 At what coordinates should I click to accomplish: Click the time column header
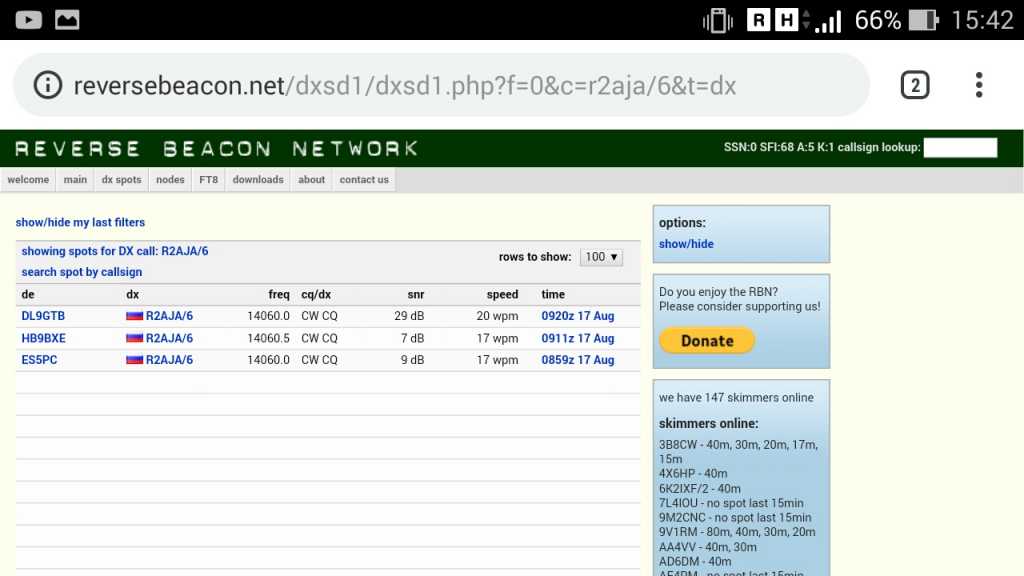pyautogui.click(x=553, y=295)
